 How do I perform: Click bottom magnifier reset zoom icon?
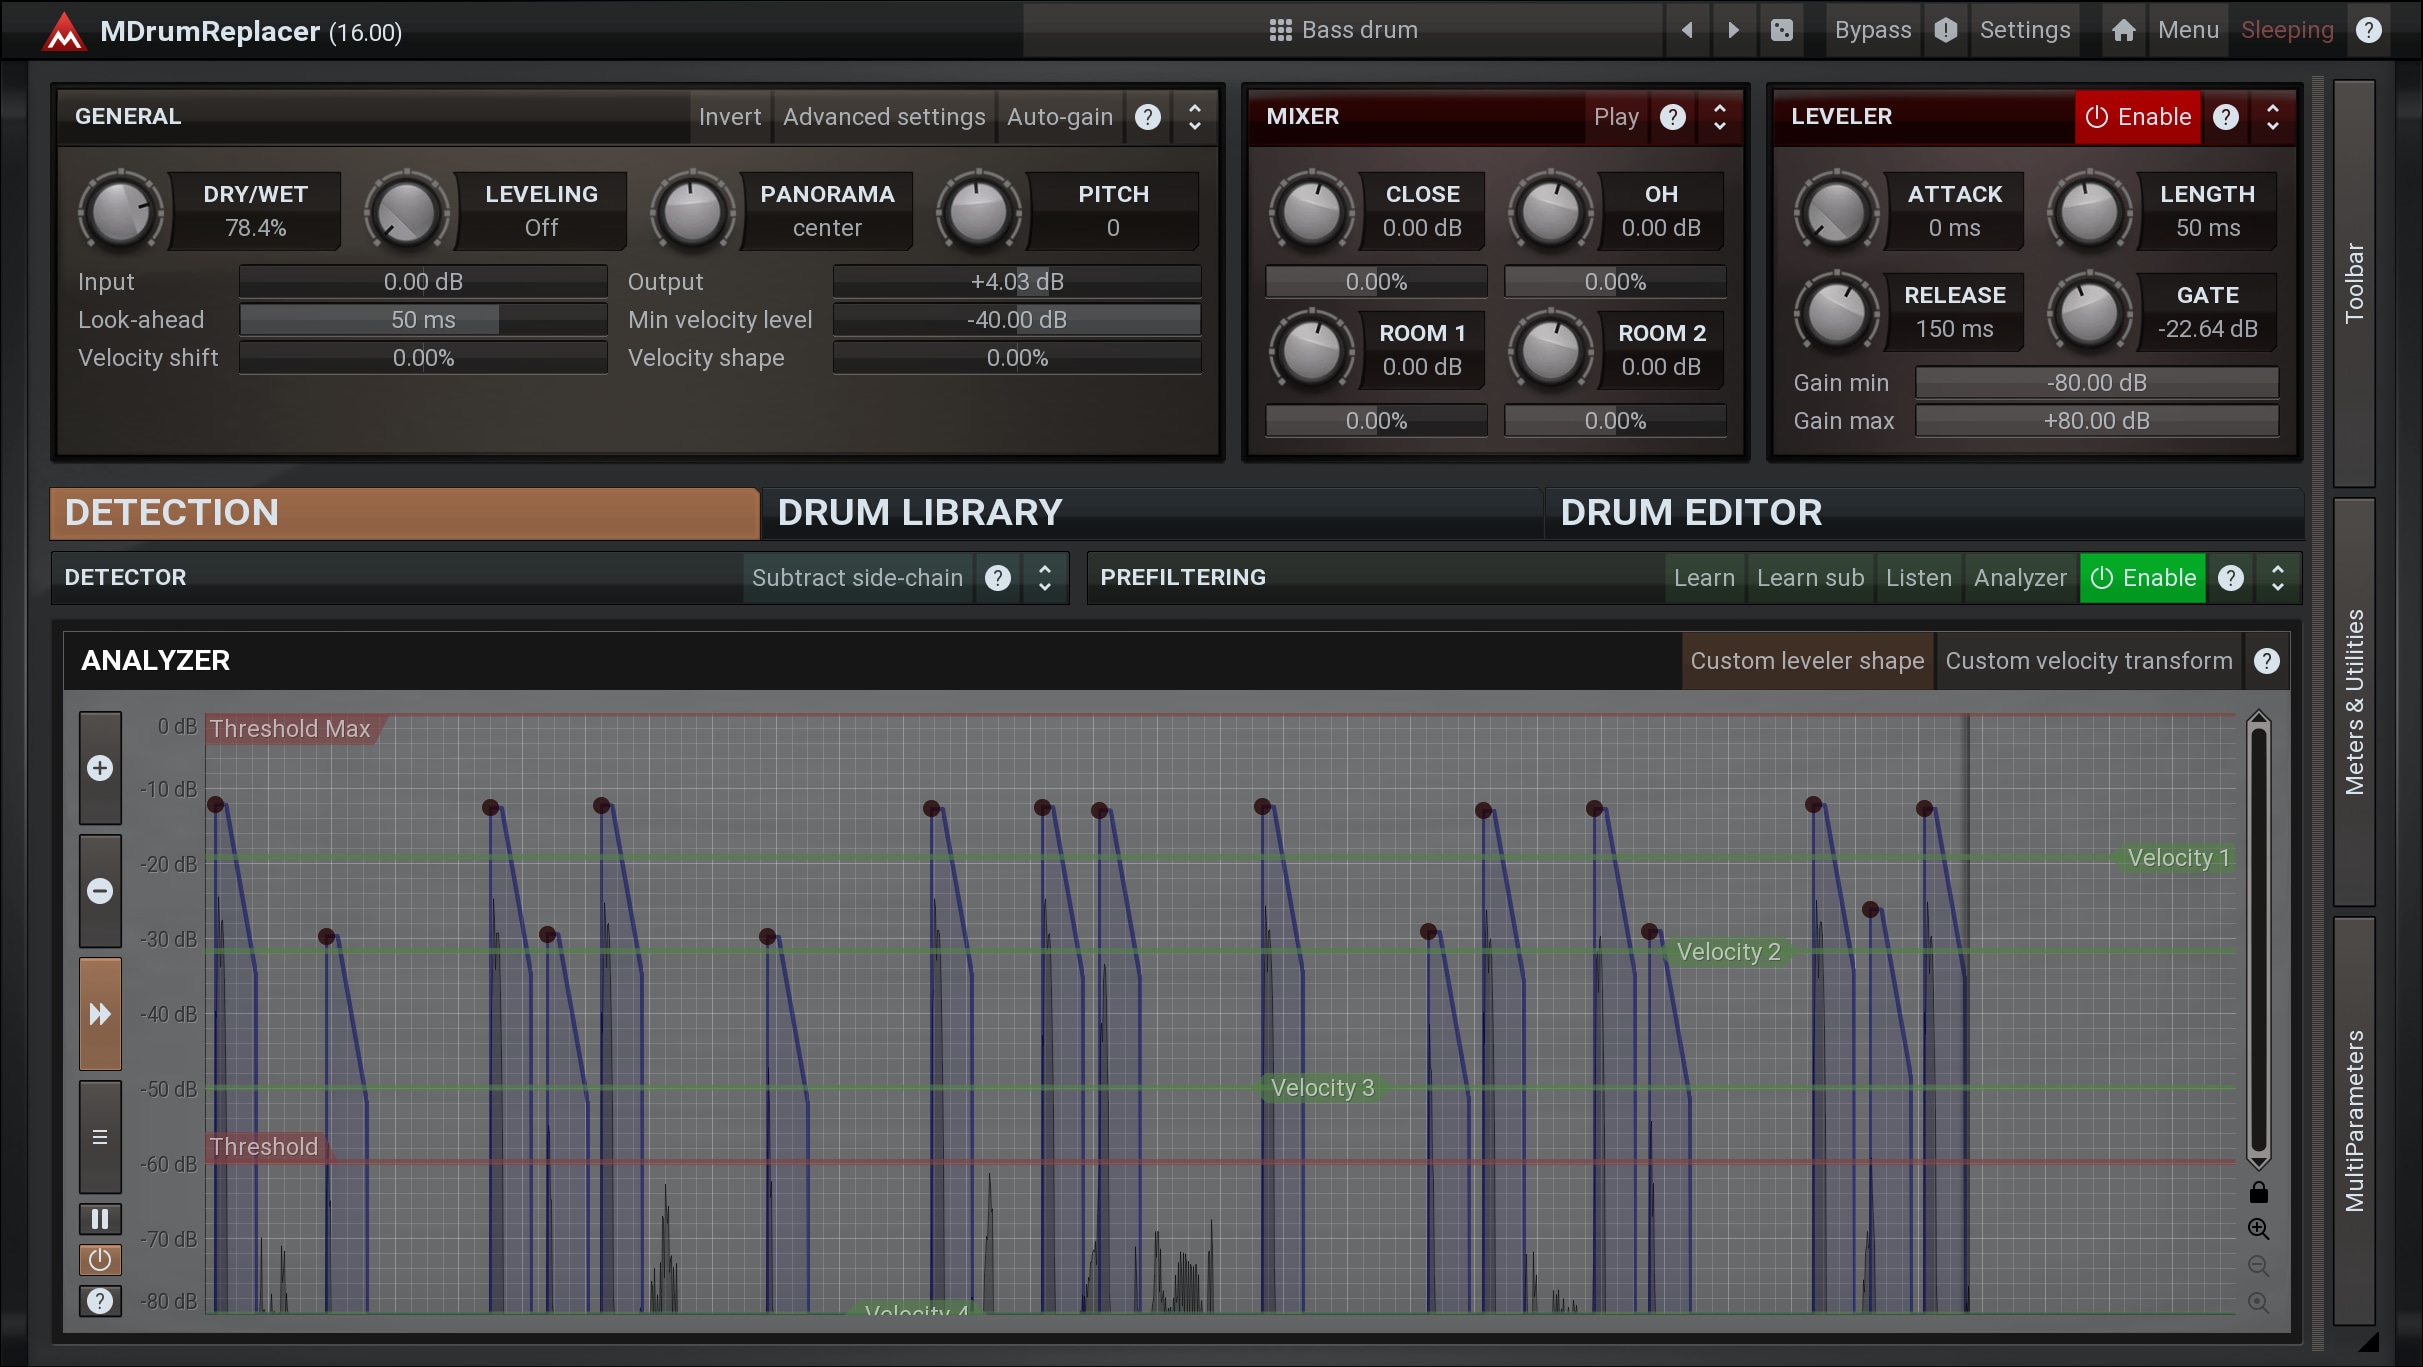[2258, 1303]
